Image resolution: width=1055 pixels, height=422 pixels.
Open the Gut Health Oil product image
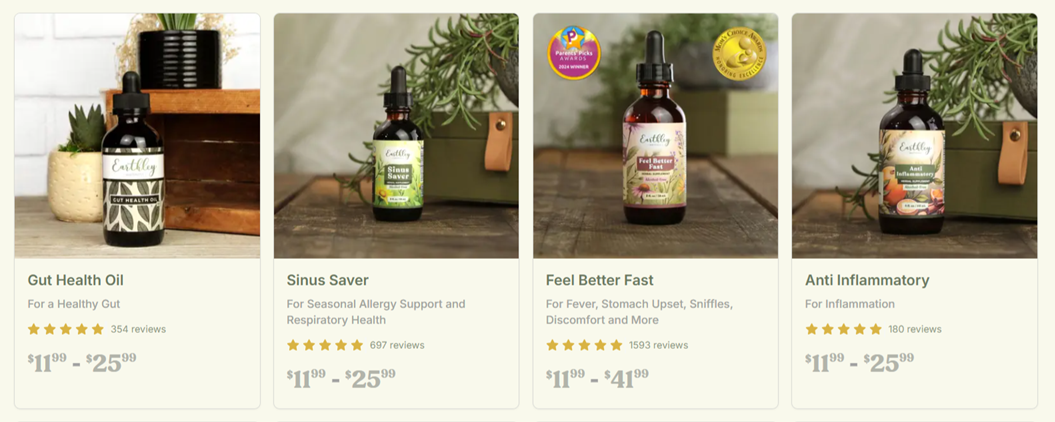coord(137,136)
